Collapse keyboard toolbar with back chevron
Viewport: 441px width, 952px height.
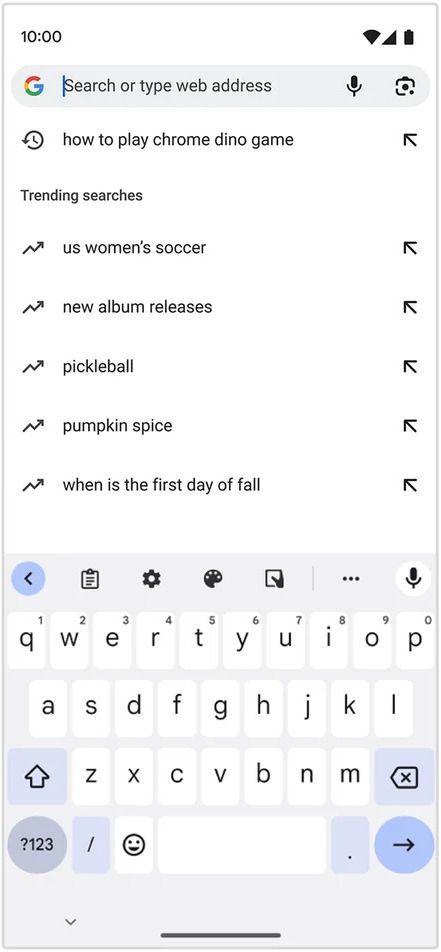tap(28, 578)
